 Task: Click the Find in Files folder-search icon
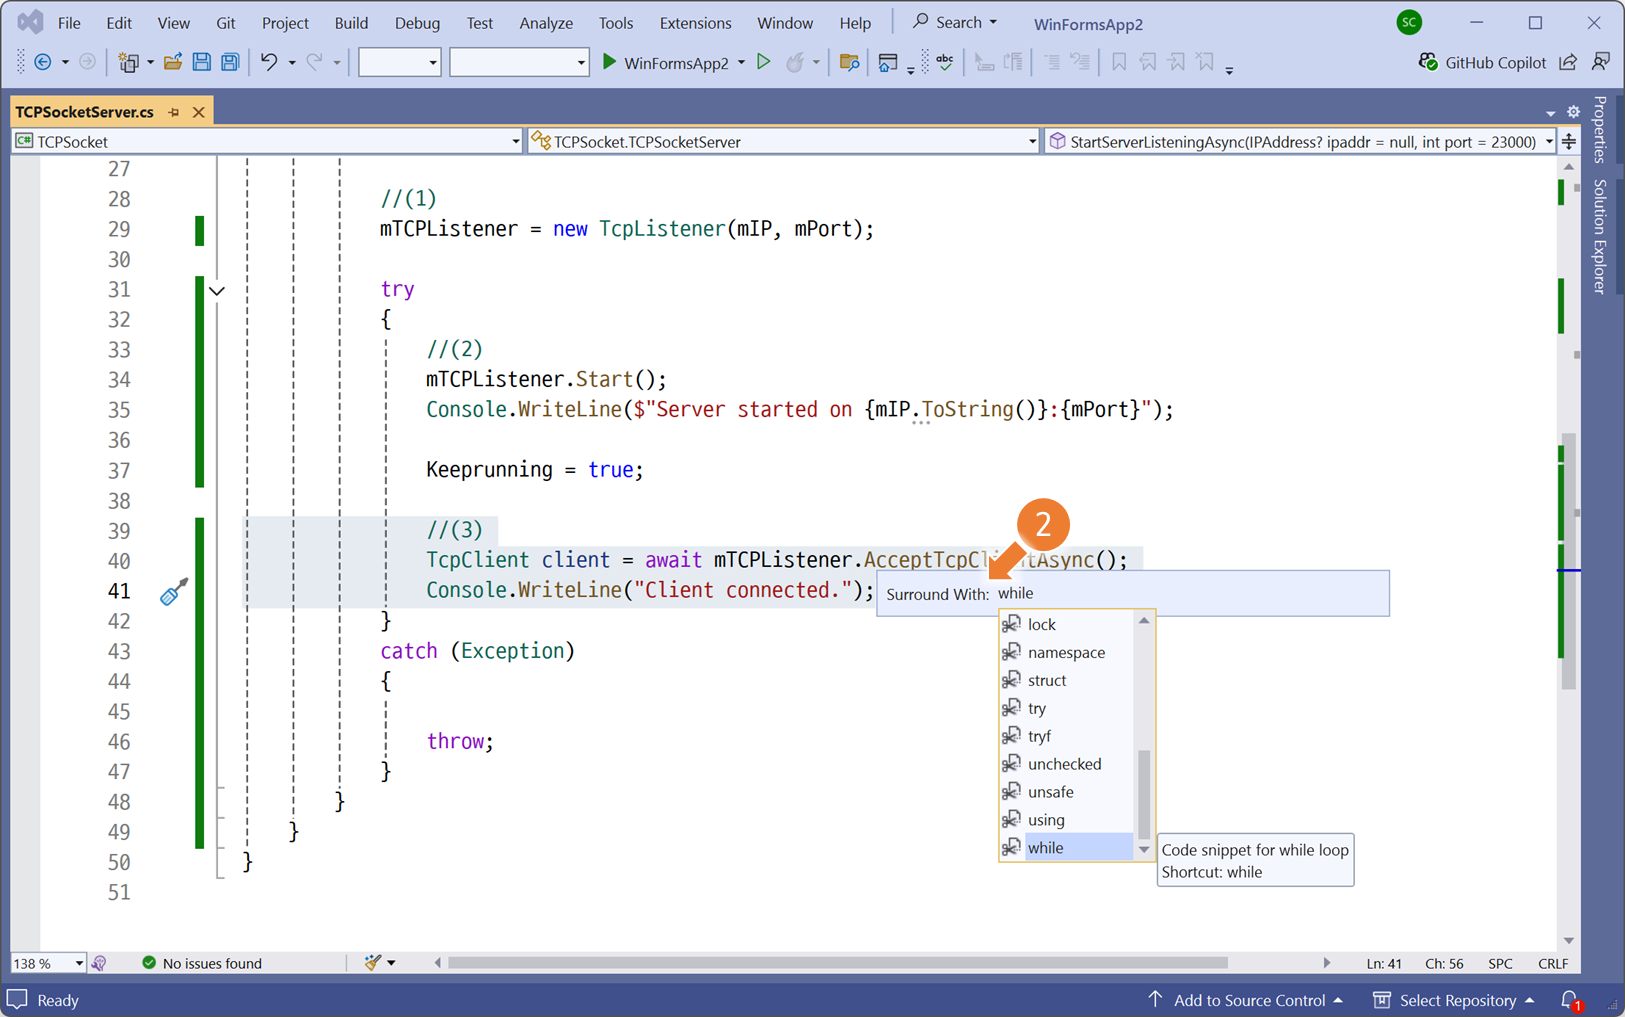pyautogui.click(x=849, y=62)
